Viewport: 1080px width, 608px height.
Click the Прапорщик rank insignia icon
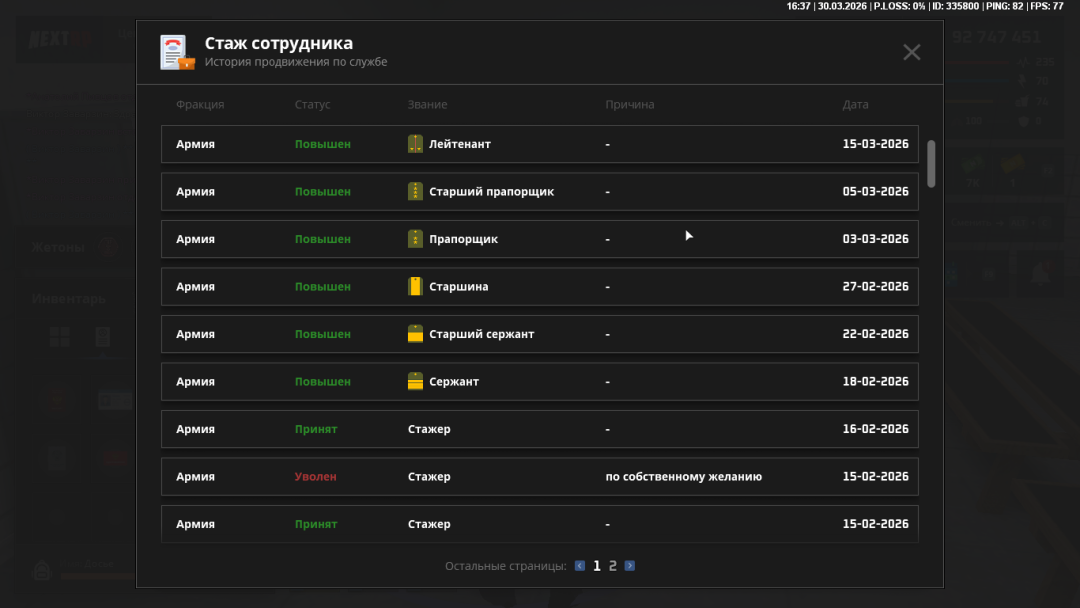415,239
